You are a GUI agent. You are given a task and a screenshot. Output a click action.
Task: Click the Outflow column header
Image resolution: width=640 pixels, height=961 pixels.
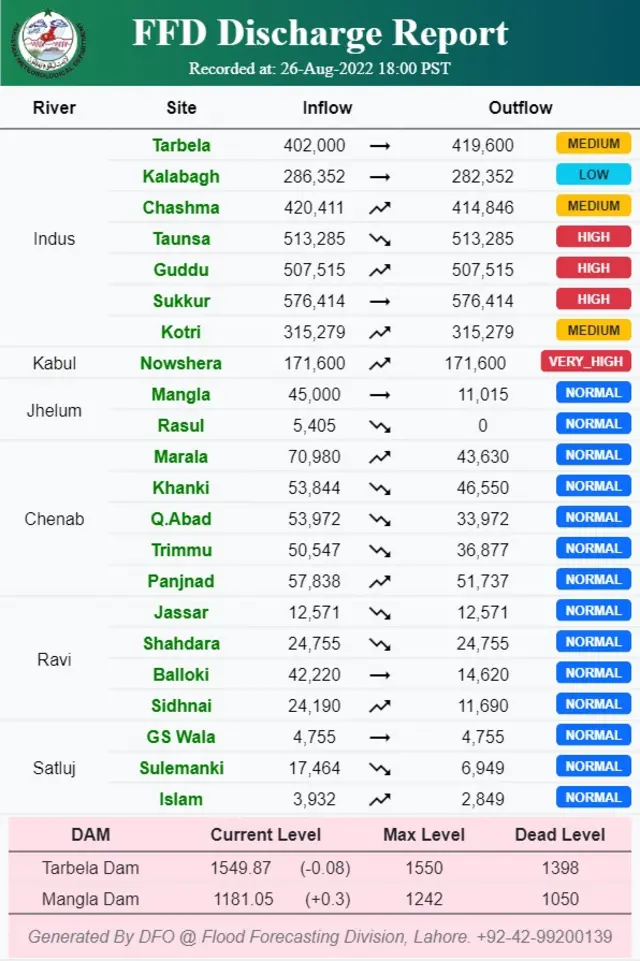click(520, 108)
